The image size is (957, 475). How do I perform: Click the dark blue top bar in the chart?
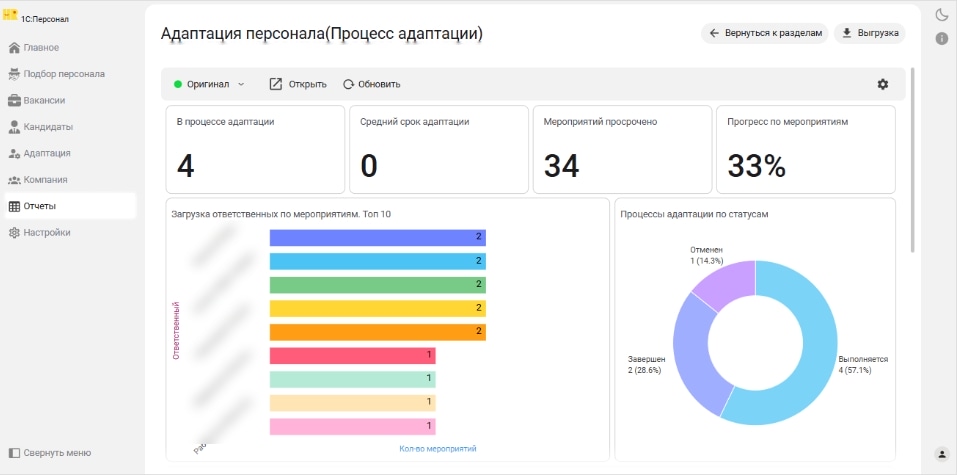coord(378,238)
